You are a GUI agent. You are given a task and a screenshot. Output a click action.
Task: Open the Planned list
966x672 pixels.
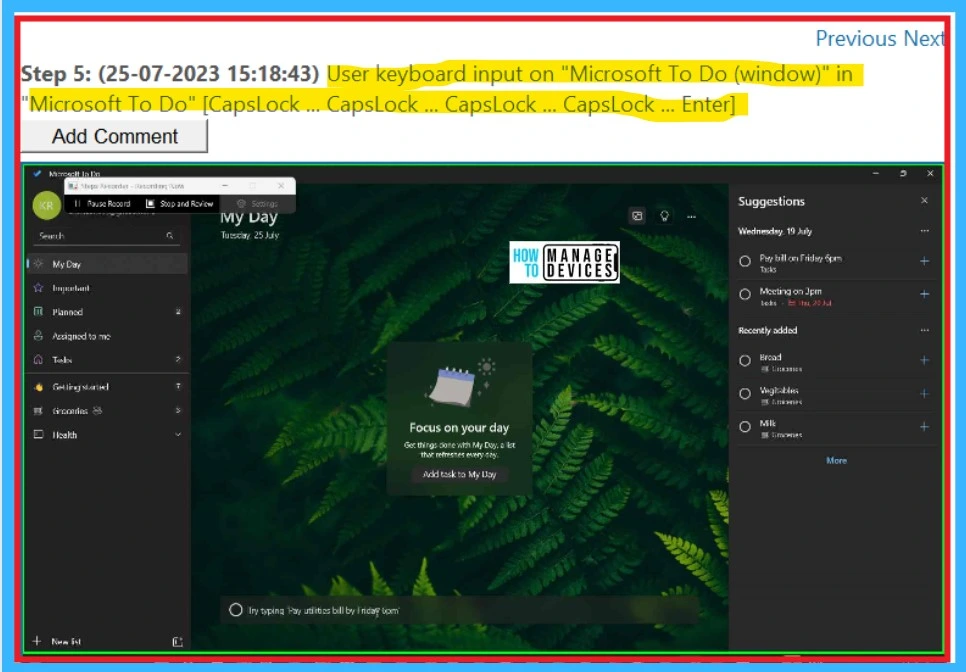pos(107,312)
